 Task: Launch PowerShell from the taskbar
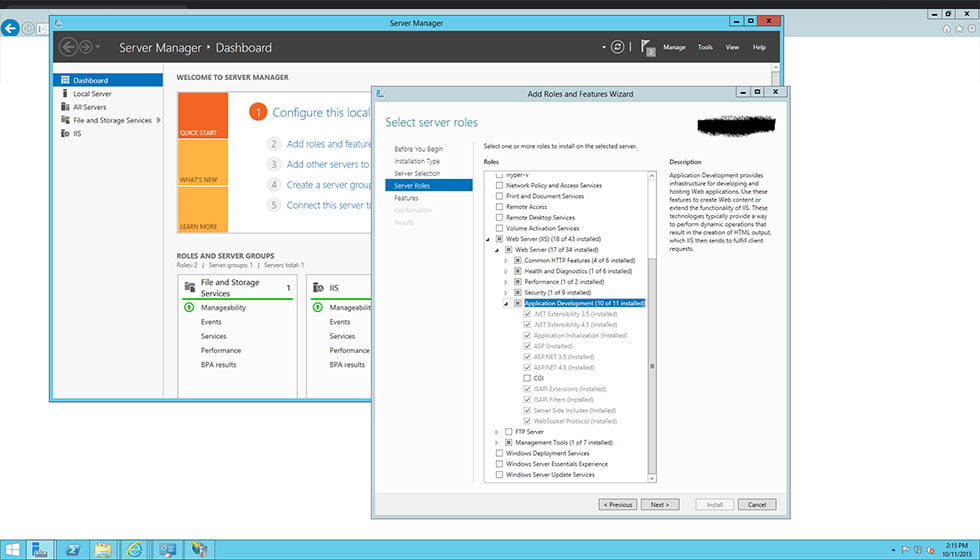[73, 550]
